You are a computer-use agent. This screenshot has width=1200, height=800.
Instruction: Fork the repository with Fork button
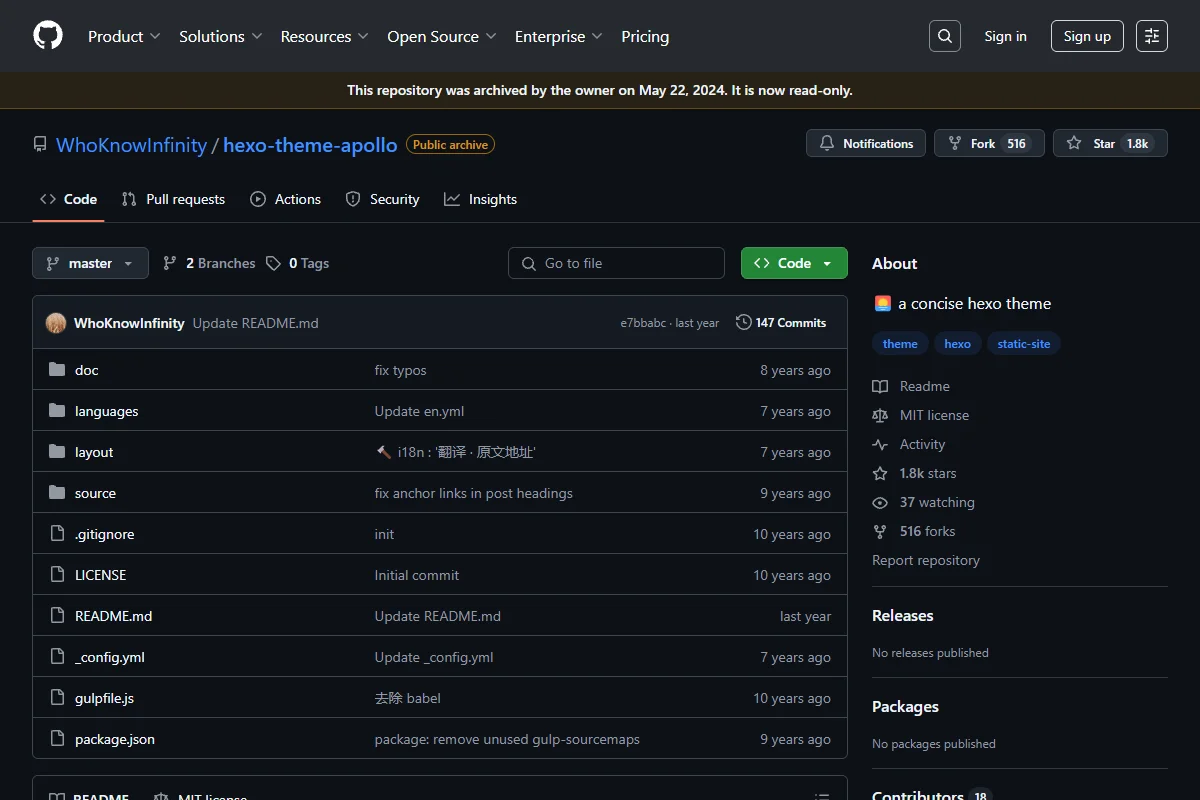click(x=989, y=143)
